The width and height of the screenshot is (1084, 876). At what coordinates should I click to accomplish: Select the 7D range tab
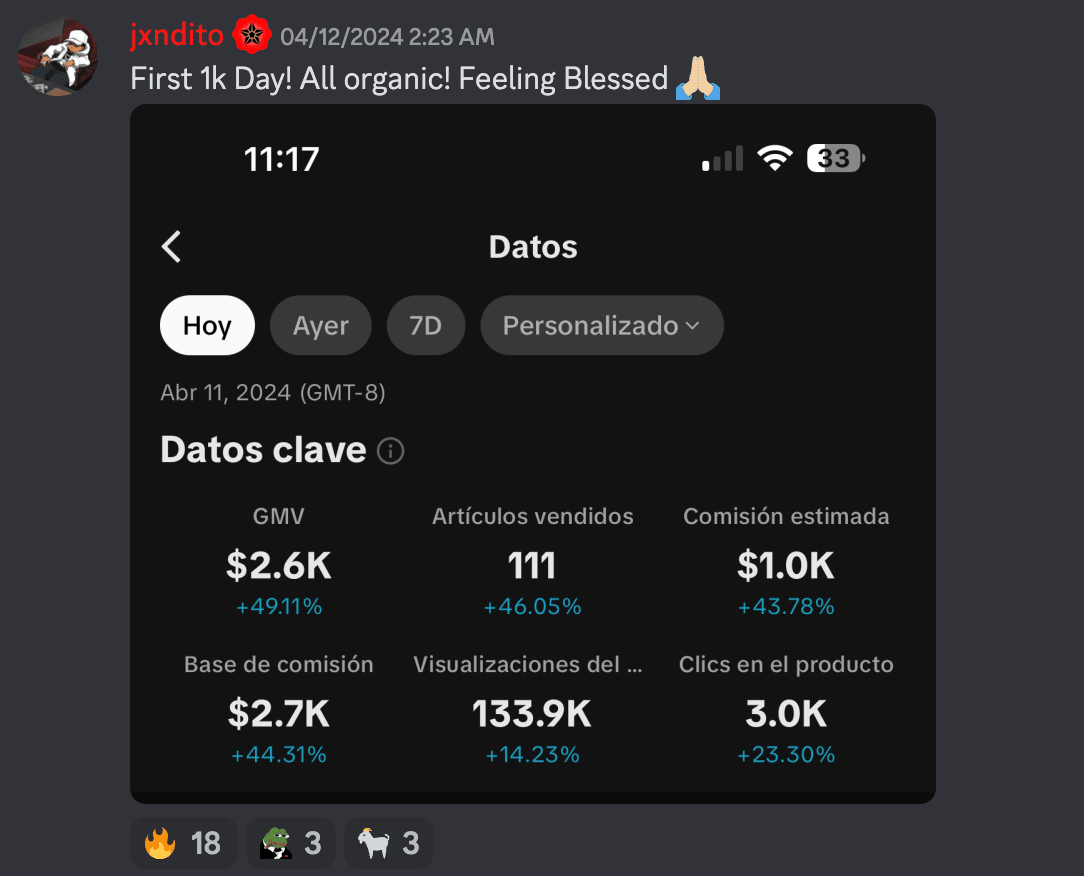pyautogui.click(x=425, y=326)
